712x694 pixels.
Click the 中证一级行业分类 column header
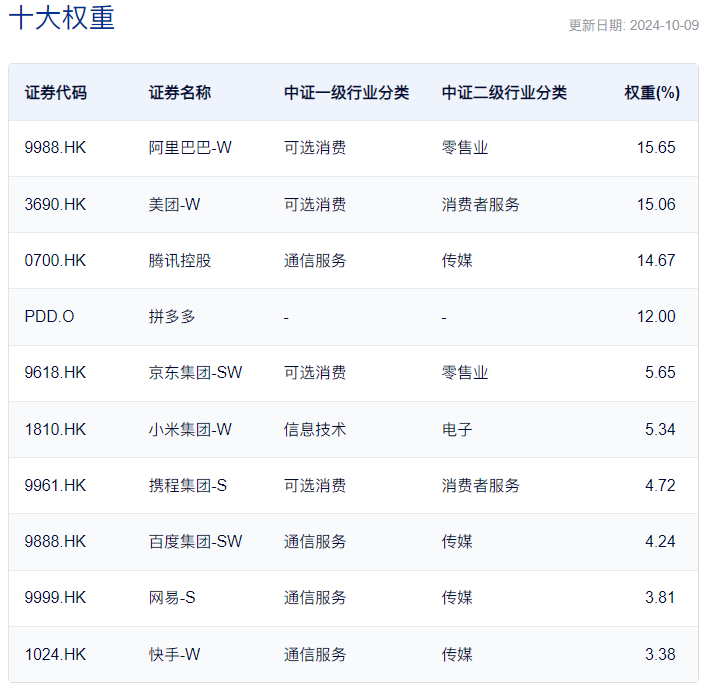coord(346,93)
